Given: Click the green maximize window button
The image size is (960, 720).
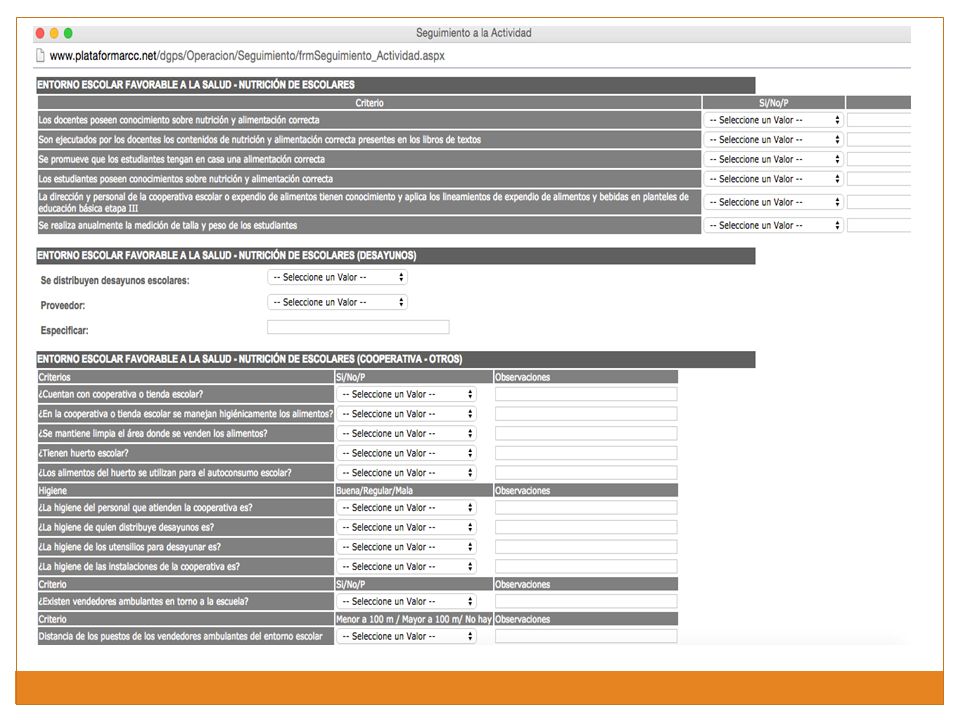Looking at the screenshot, I should tap(68, 33).
